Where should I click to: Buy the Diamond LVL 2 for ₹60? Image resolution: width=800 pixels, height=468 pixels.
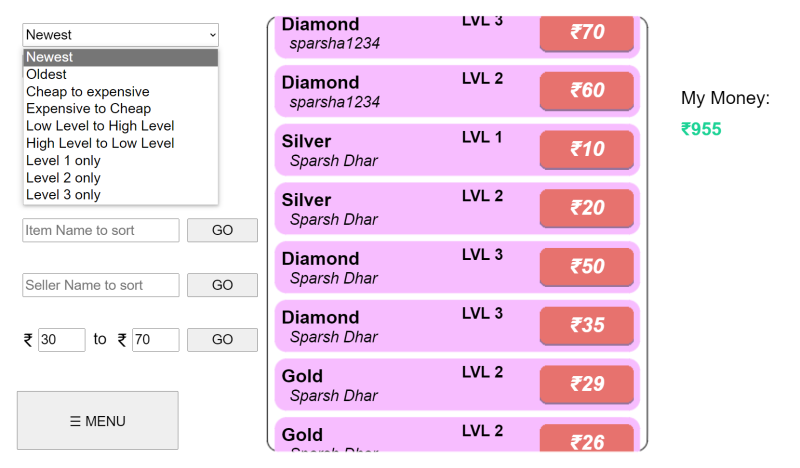(587, 91)
